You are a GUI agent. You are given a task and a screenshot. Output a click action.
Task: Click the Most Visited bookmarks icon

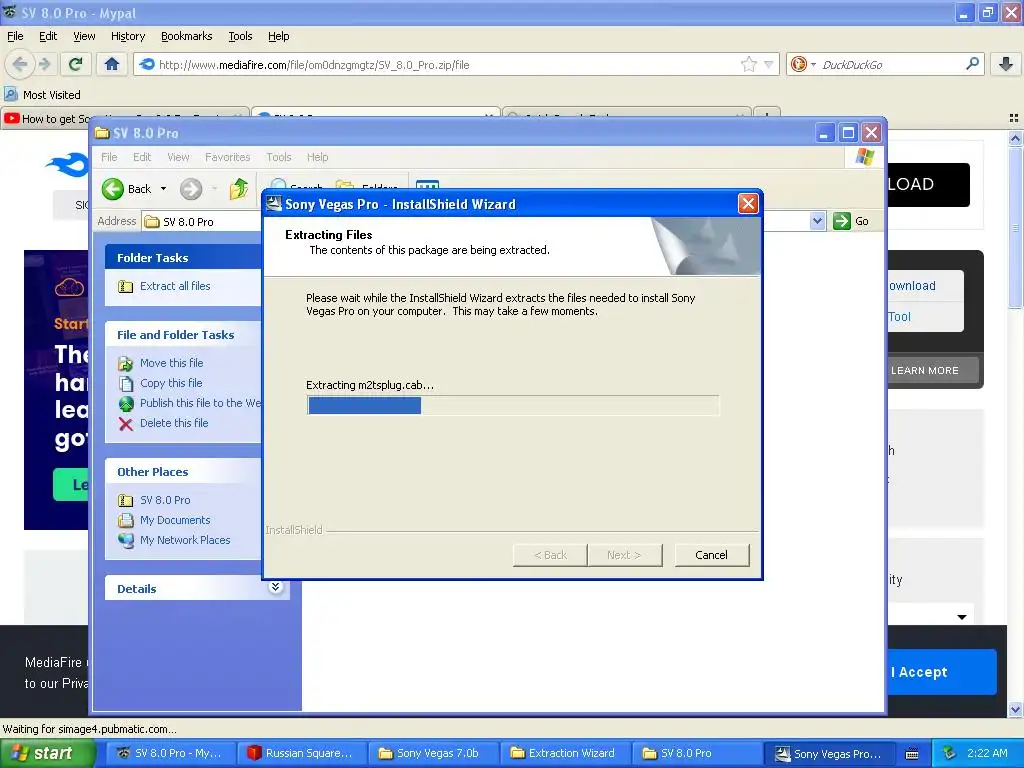click(x=11, y=94)
